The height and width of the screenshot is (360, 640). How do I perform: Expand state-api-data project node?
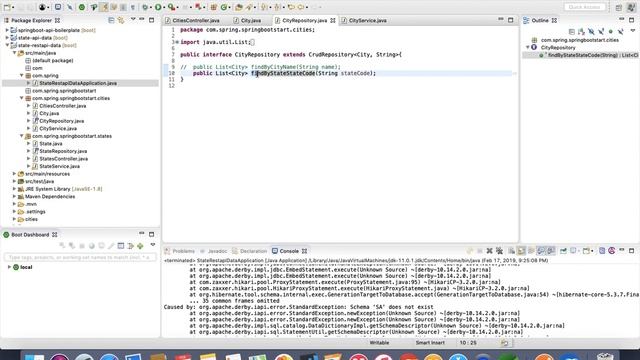7,38
